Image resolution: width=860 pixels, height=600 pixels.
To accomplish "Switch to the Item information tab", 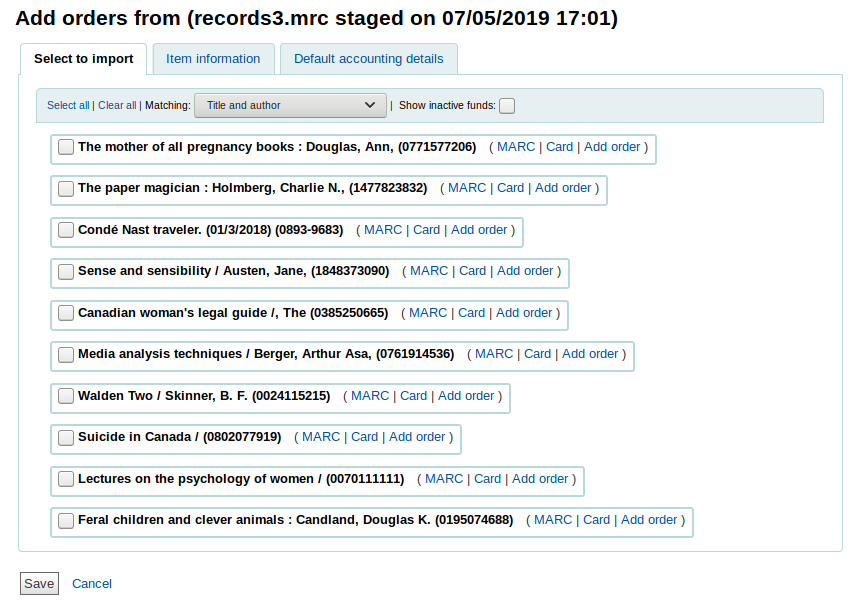I will point(213,59).
